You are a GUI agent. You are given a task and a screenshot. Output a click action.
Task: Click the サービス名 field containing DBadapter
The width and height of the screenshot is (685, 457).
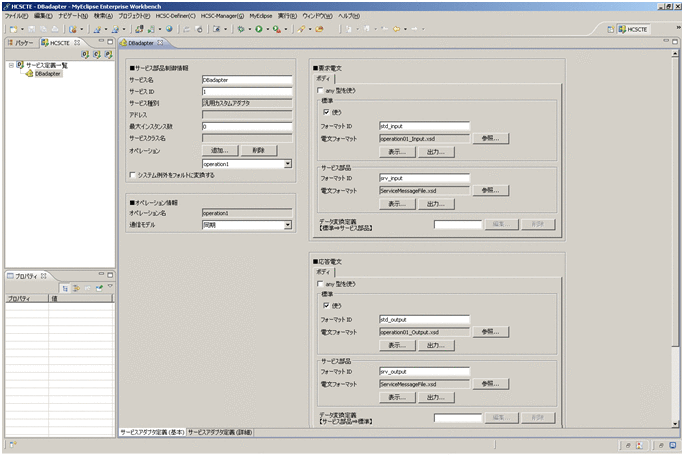(x=245, y=78)
